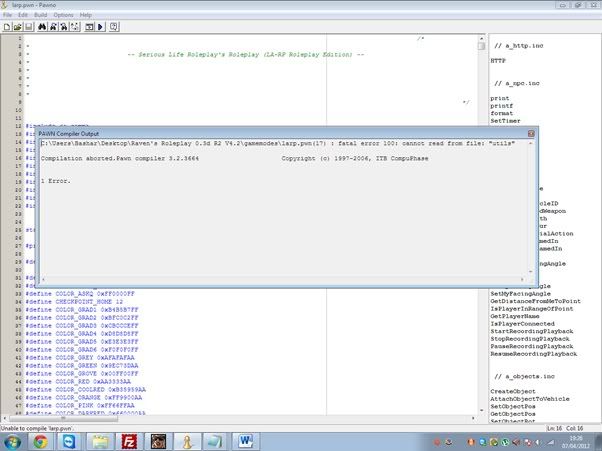The image size is (602, 451).
Task: Click the third binoculars Replace icon
Action: [x=64, y=27]
